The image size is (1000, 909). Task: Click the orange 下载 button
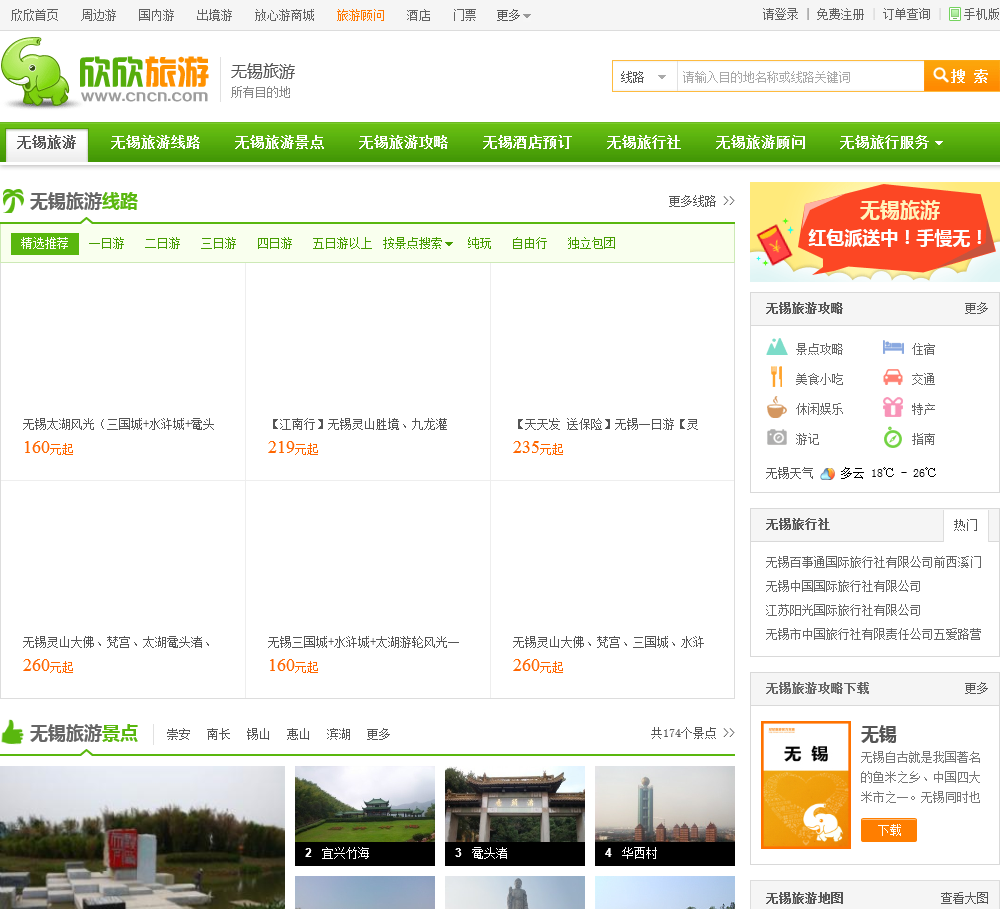pyautogui.click(x=889, y=830)
